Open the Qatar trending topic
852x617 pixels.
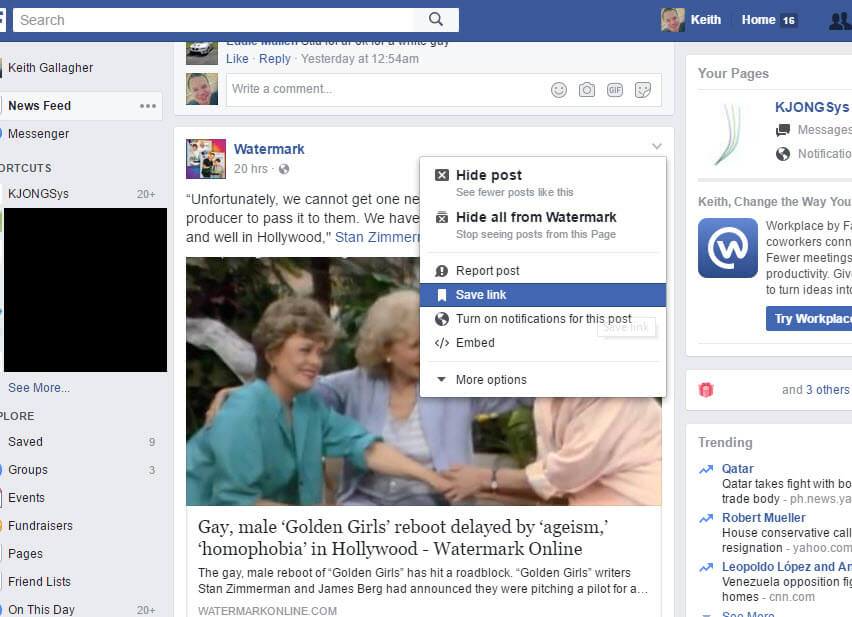tap(737, 468)
